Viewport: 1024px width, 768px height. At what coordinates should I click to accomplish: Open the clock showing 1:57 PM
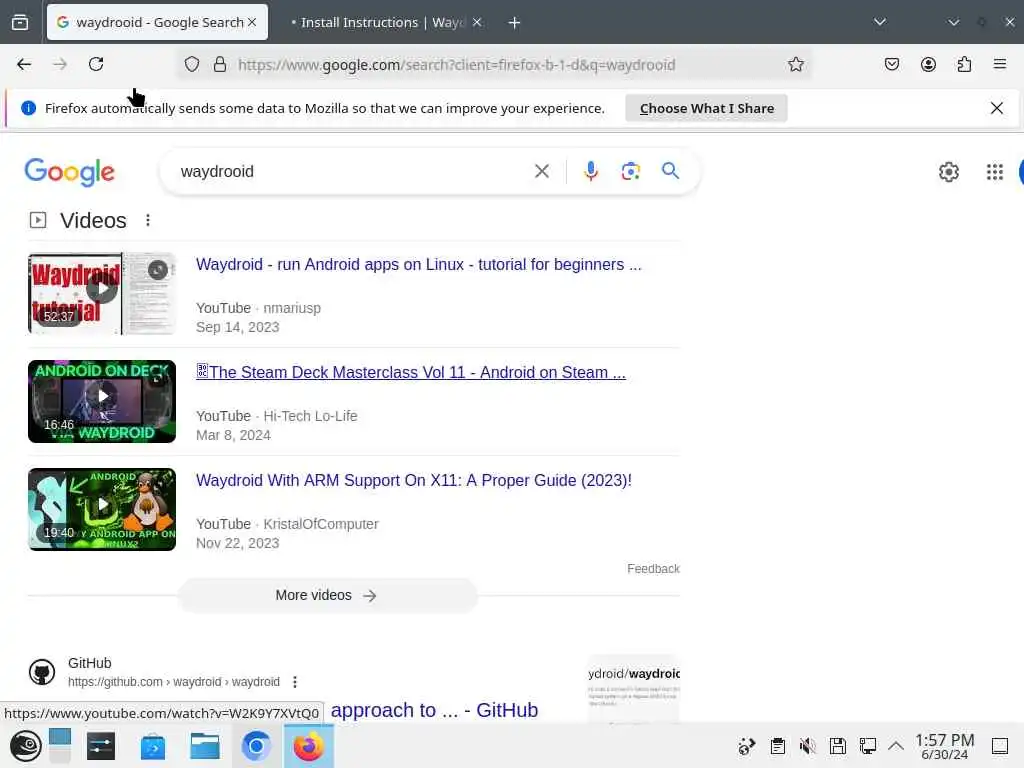coord(944,746)
